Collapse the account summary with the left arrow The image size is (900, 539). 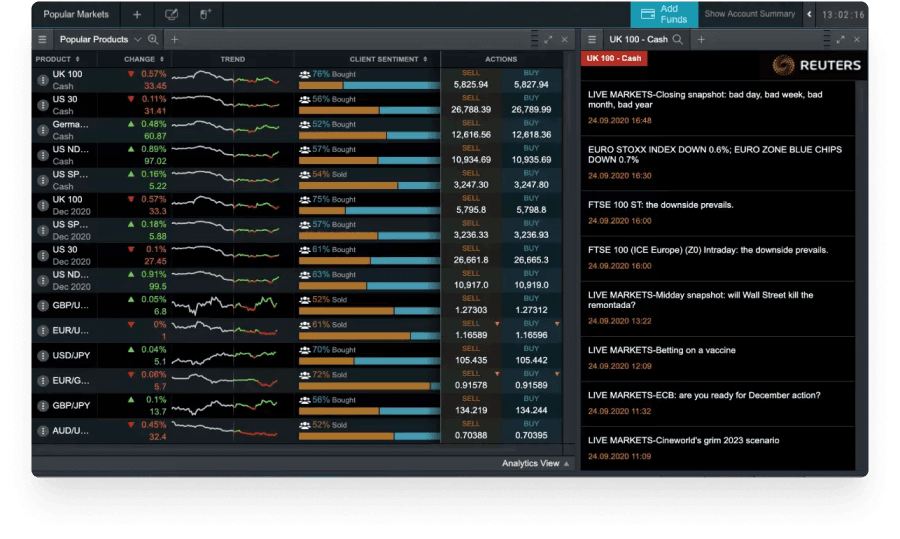point(809,15)
